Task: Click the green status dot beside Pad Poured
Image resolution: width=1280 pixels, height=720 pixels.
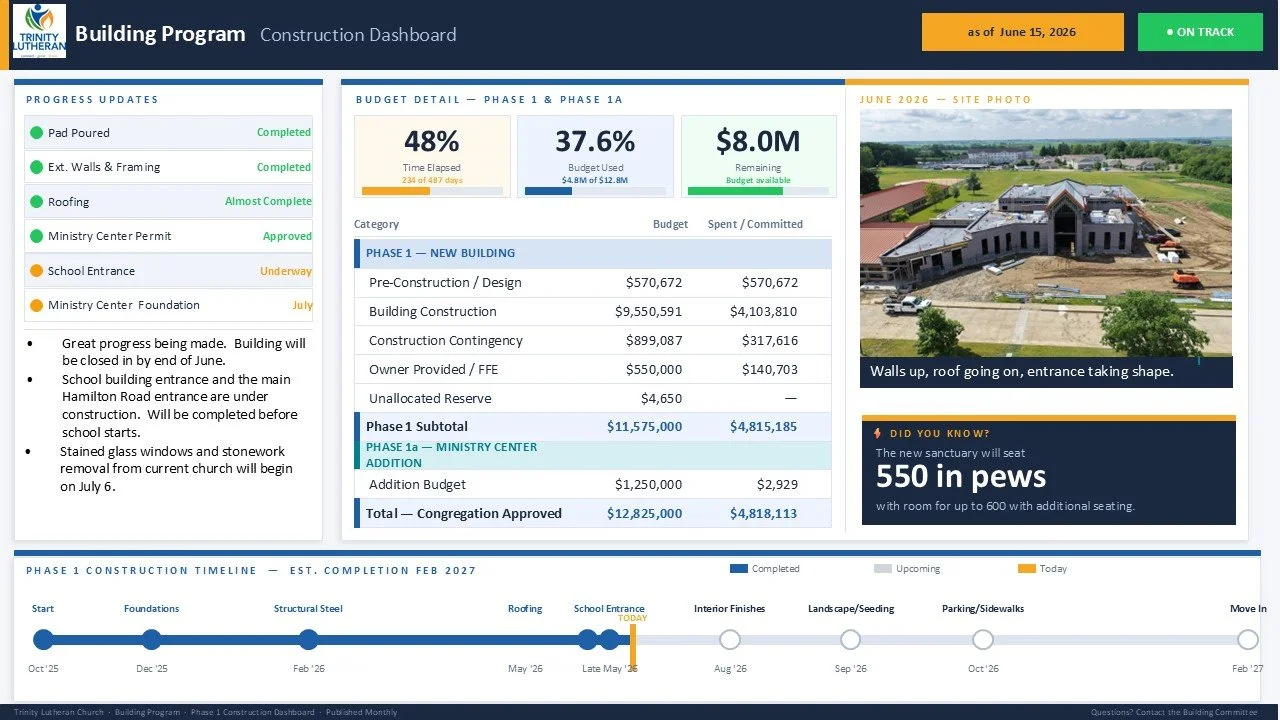Action: pos(37,132)
